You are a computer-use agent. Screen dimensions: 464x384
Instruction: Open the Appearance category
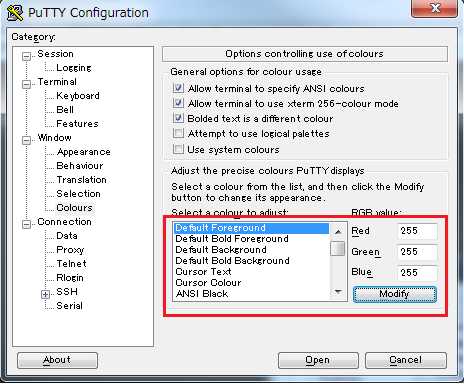(x=83, y=152)
